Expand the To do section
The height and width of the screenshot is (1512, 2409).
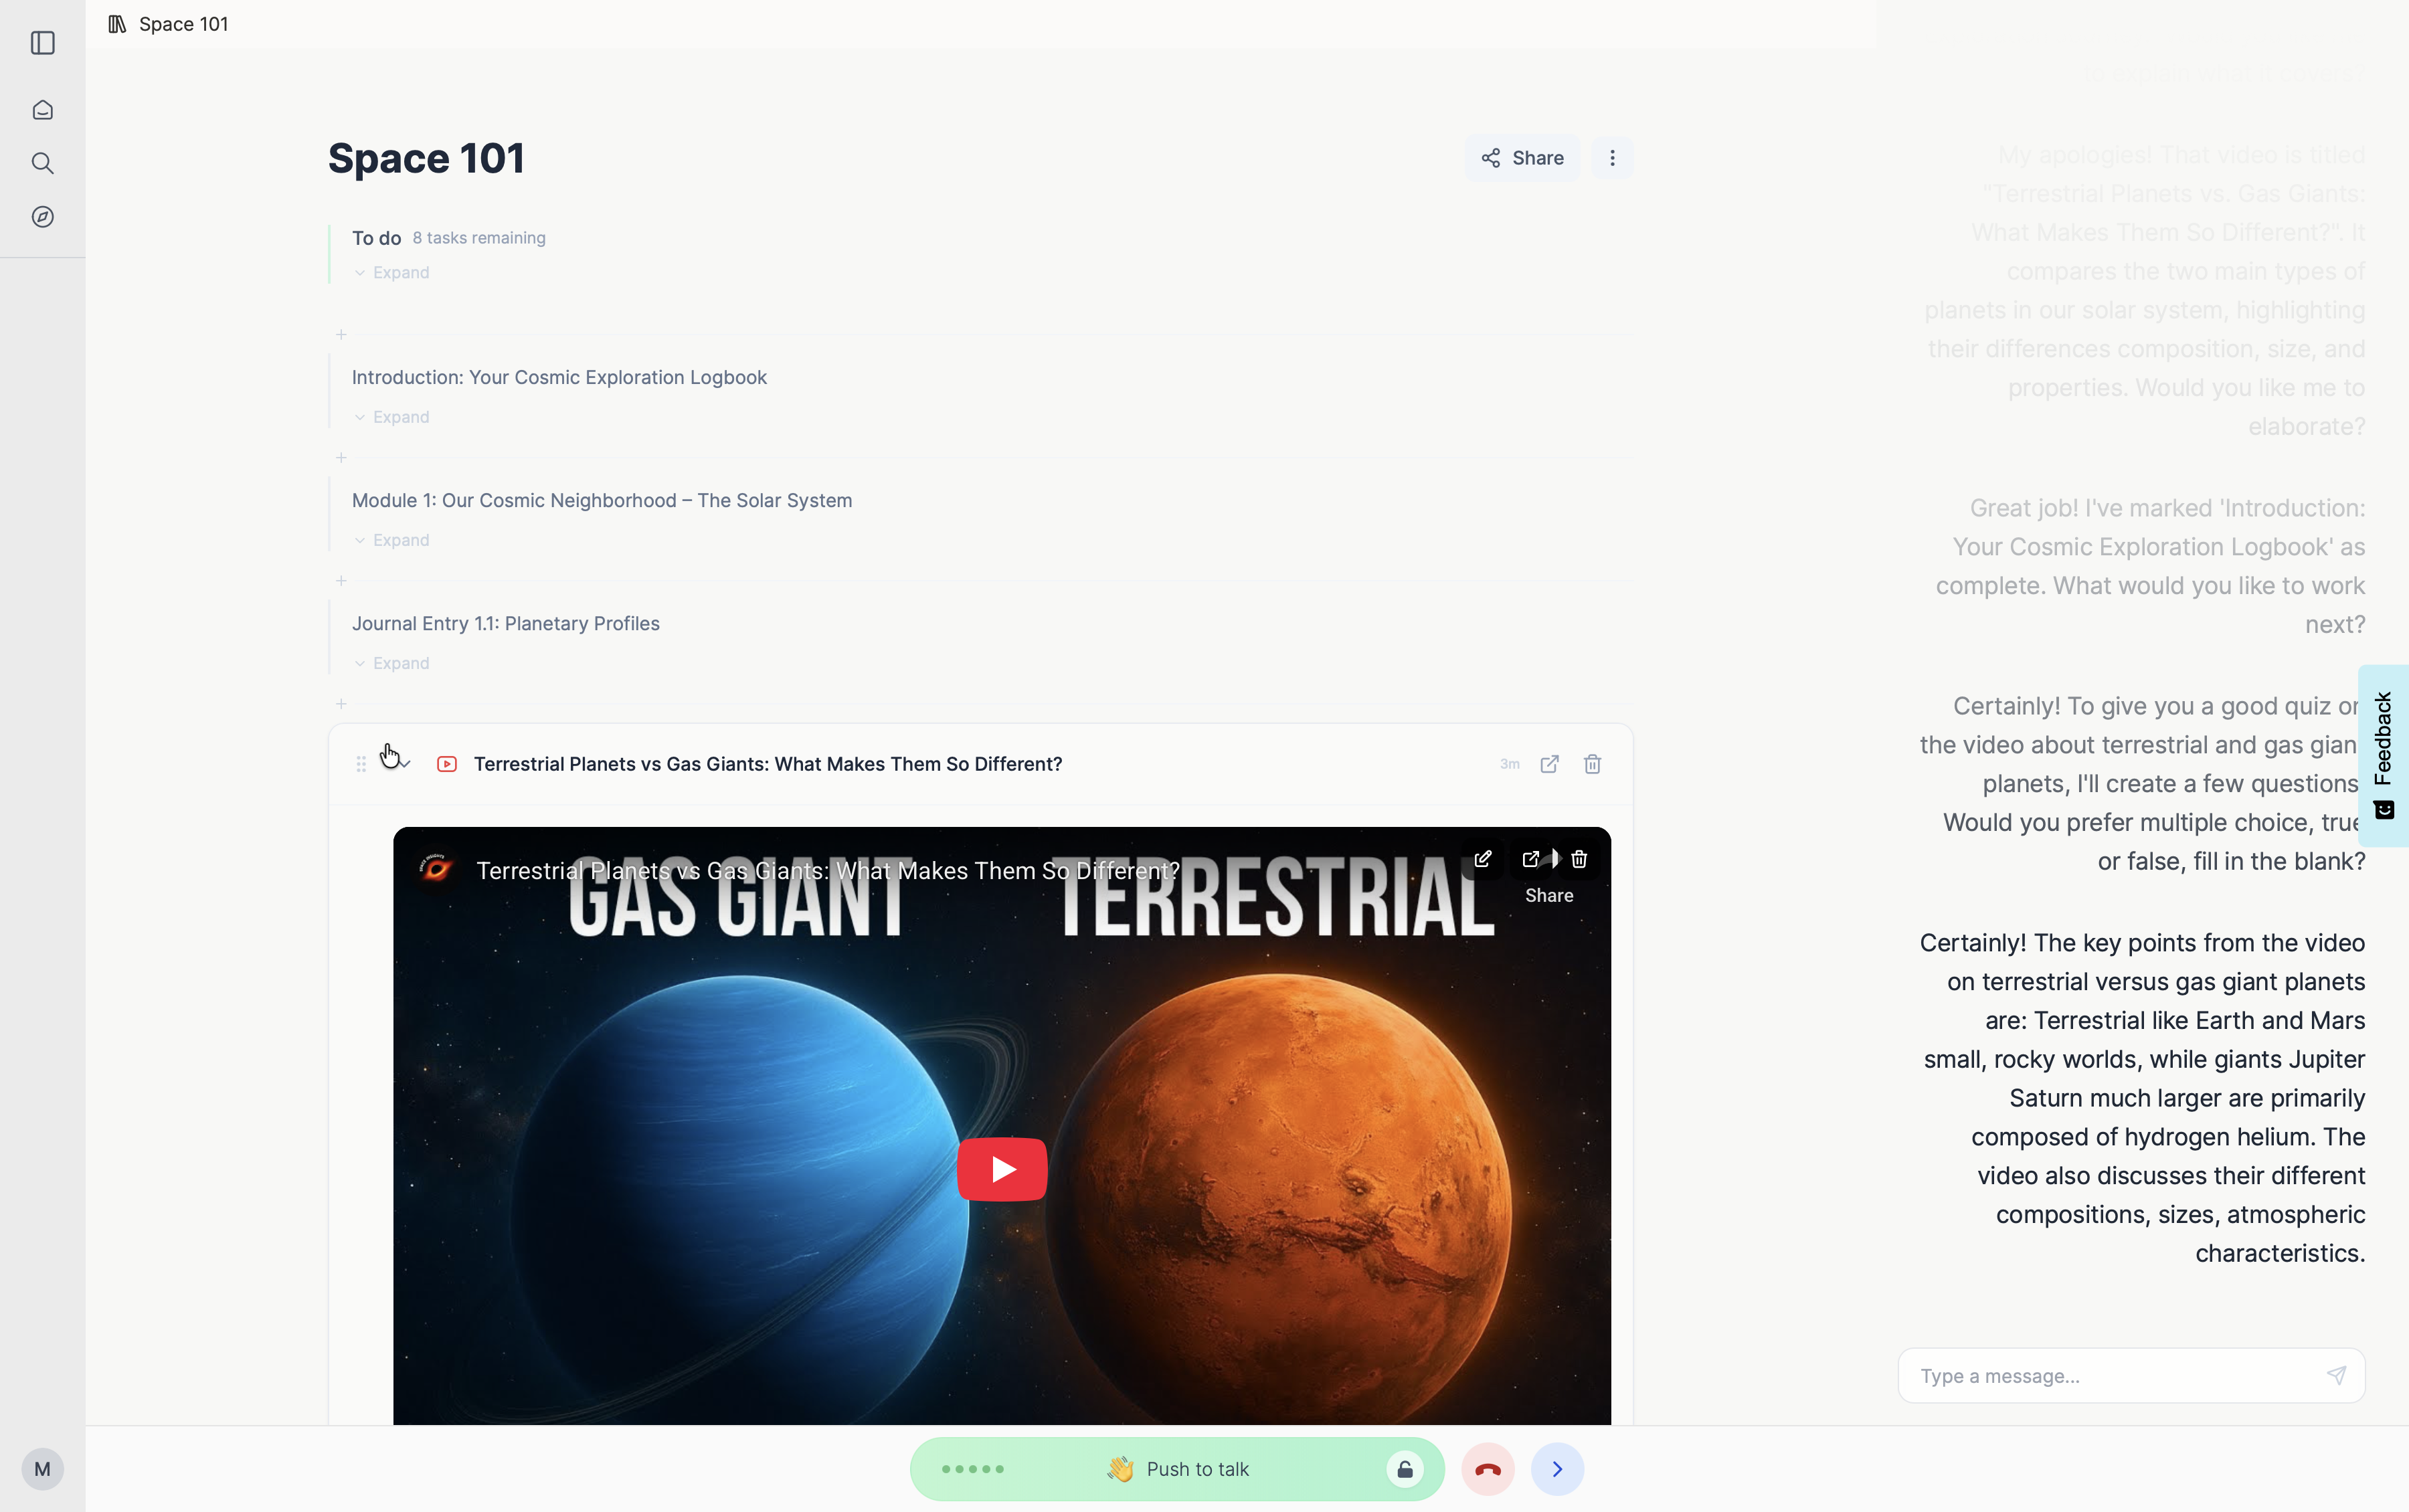coord(391,273)
